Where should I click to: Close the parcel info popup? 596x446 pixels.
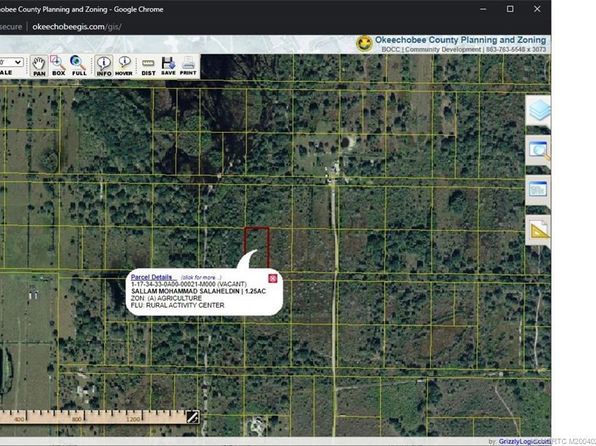[x=273, y=278]
